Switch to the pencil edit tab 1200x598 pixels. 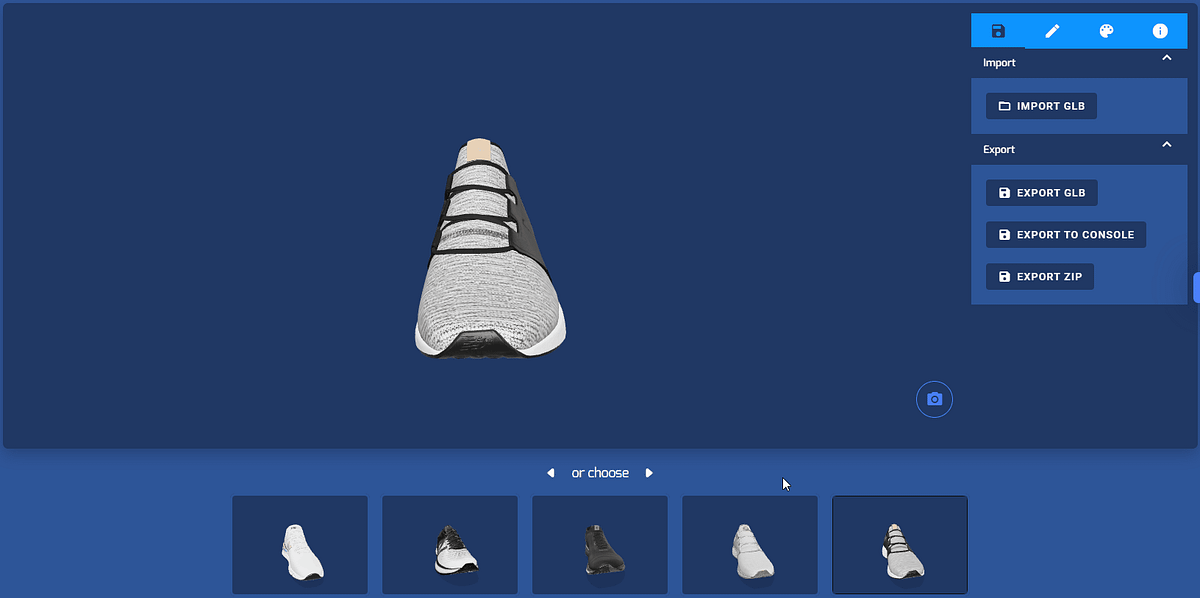click(x=1052, y=31)
